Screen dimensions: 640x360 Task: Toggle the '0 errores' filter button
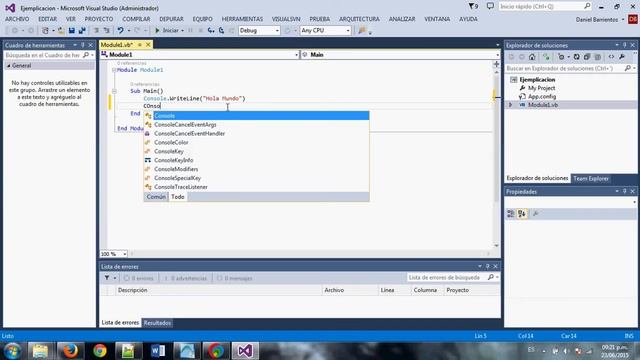pos(138,278)
